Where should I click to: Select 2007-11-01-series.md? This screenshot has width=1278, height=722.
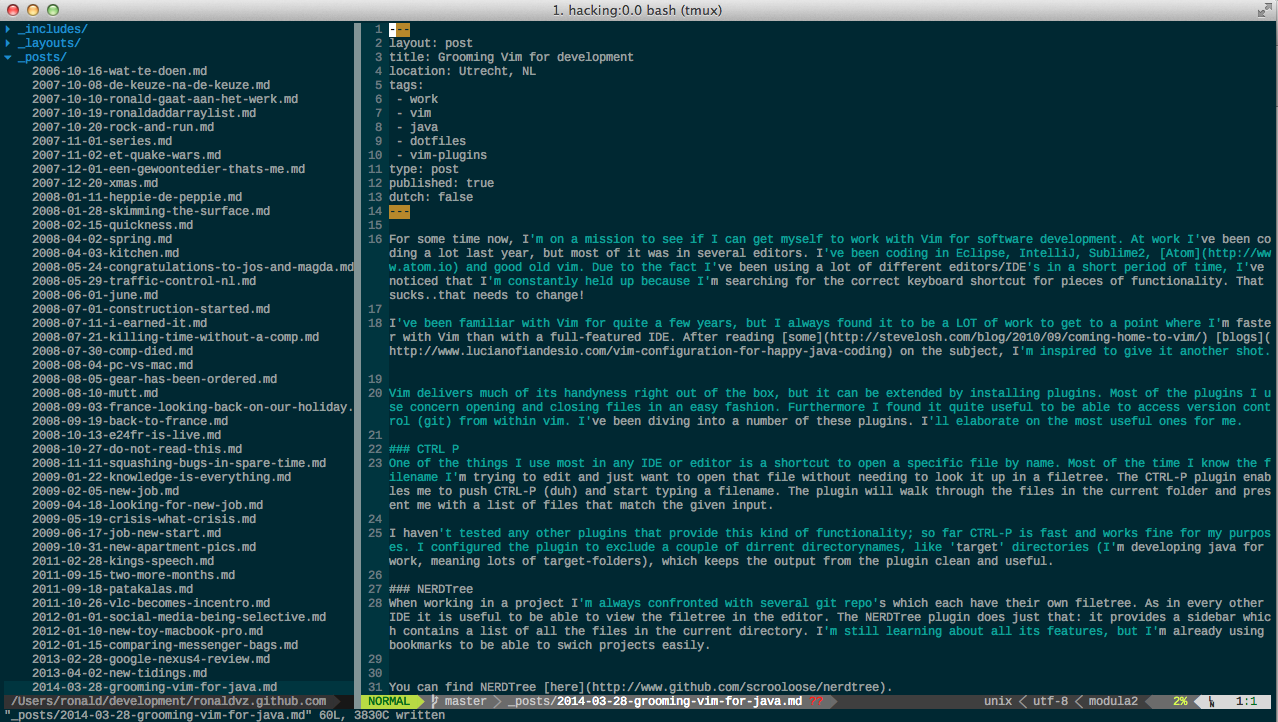[x=102, y=141]
